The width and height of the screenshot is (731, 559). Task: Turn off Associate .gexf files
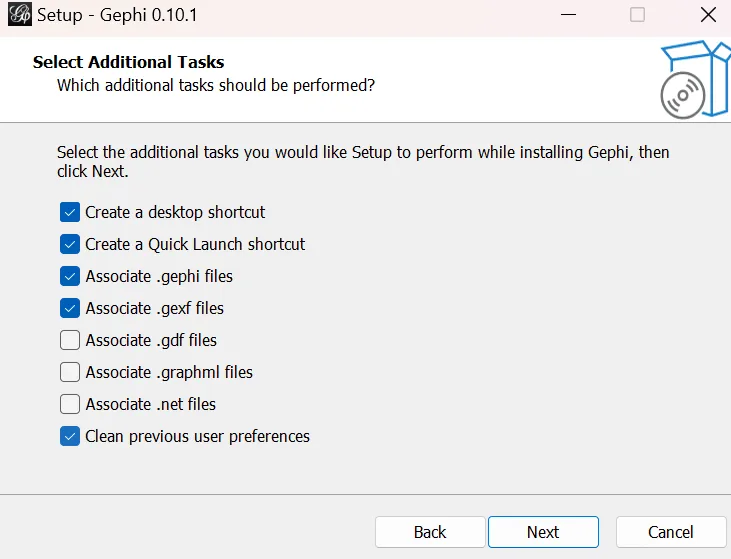(70, 308)
